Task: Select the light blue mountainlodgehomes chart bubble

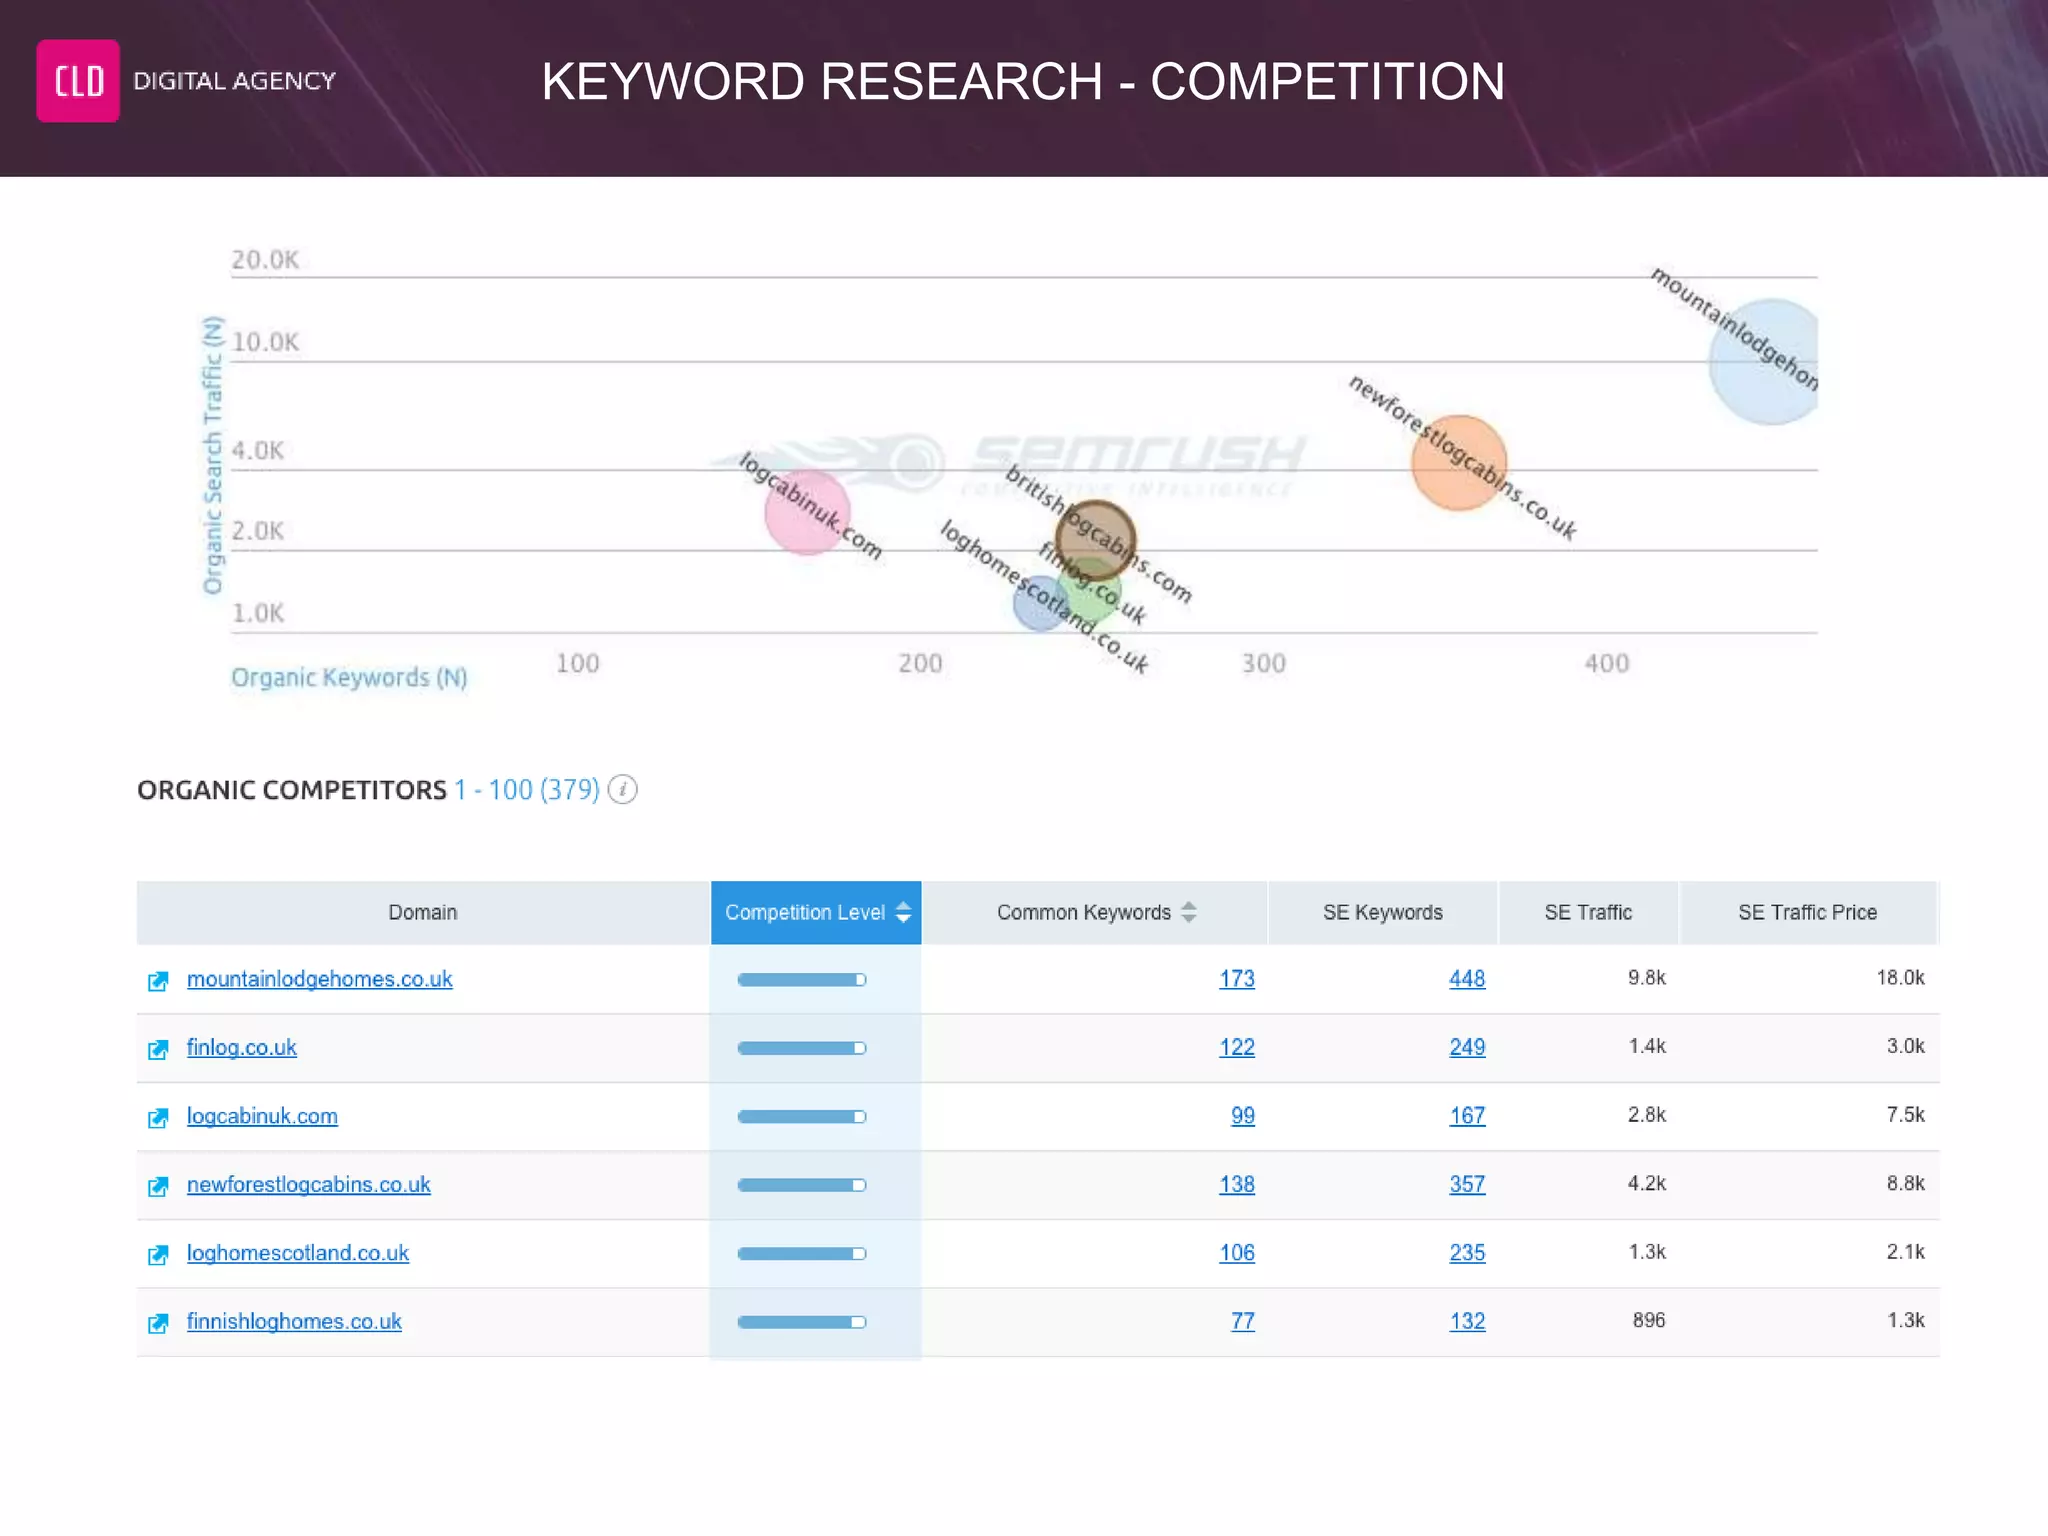Action: 1765,362
